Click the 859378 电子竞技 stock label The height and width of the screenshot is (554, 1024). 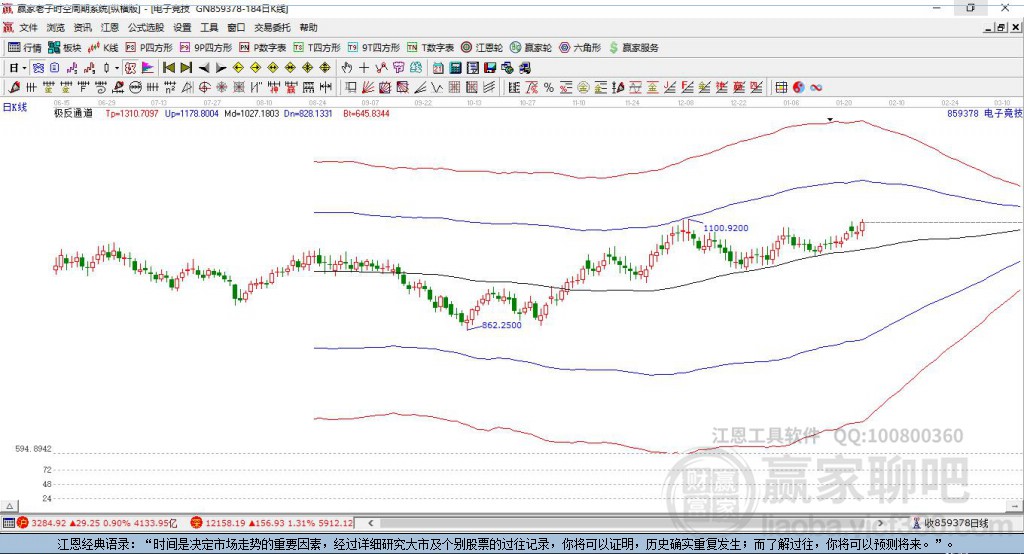click(985, 114)
